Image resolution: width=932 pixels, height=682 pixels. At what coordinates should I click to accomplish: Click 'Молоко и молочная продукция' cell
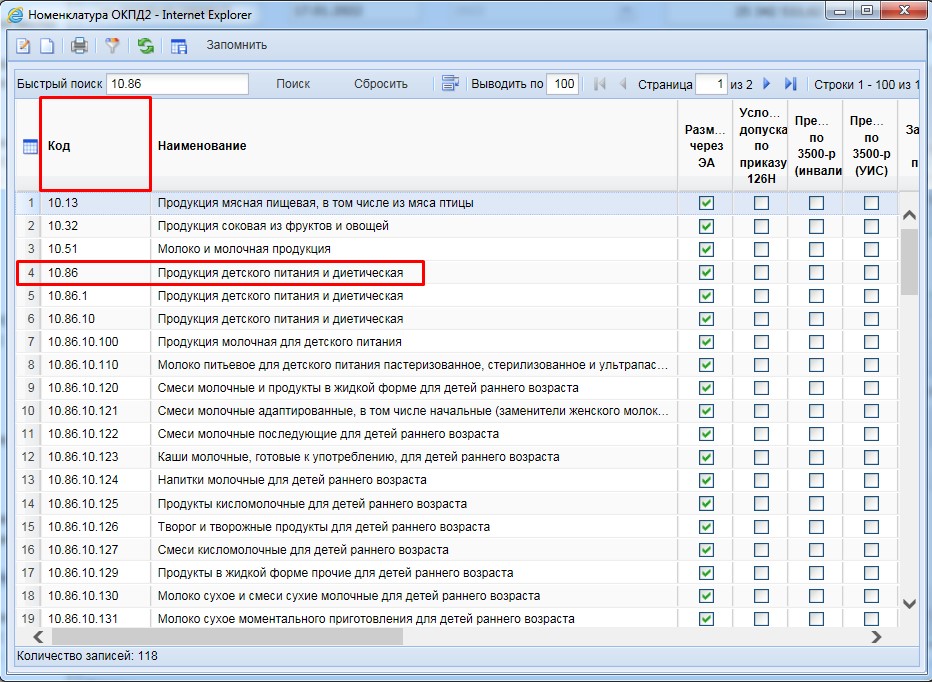[x=414, y=250]
